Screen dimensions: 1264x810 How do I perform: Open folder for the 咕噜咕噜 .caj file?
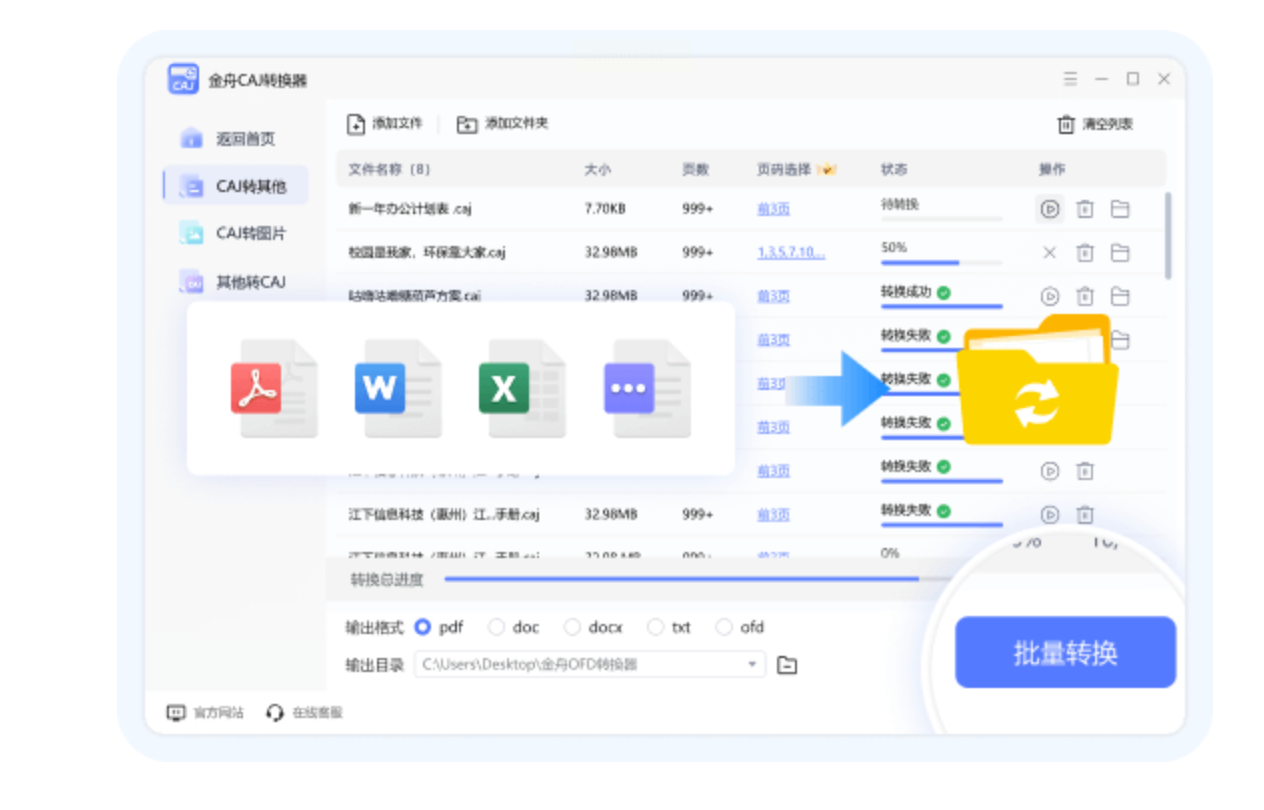coord(1120,296)
